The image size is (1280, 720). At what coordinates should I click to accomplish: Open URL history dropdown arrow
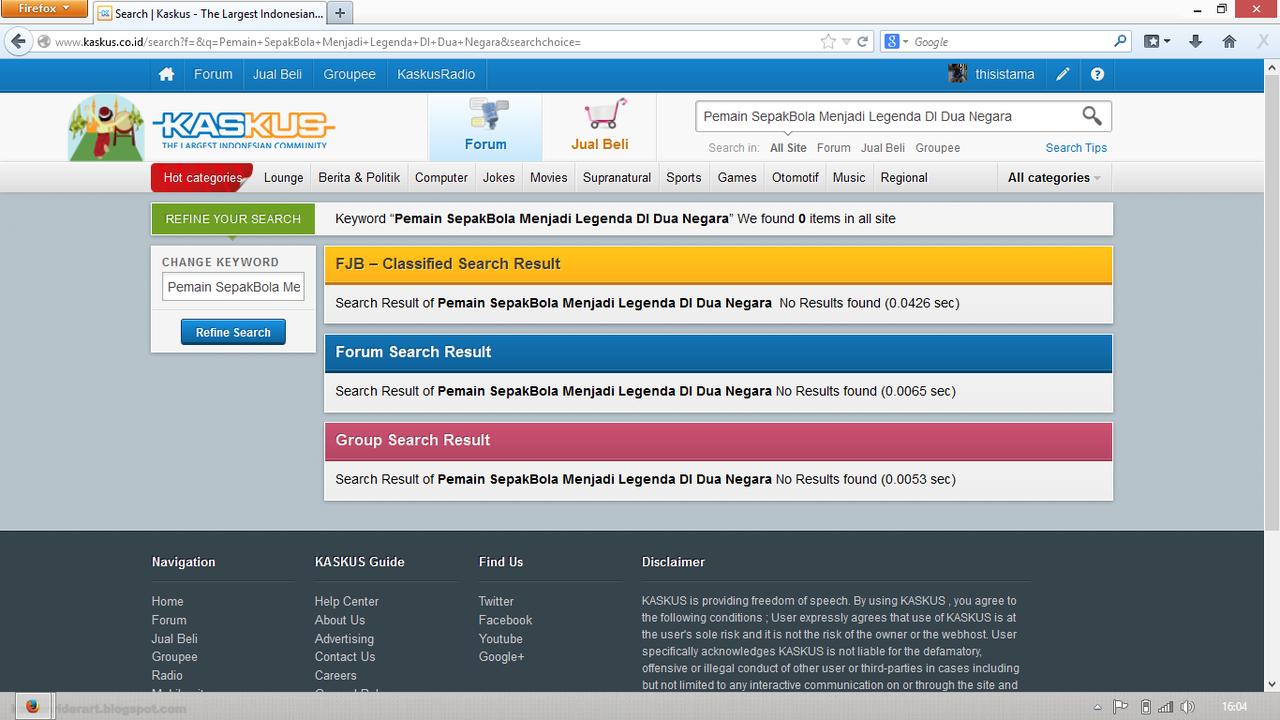coord(847,42)
